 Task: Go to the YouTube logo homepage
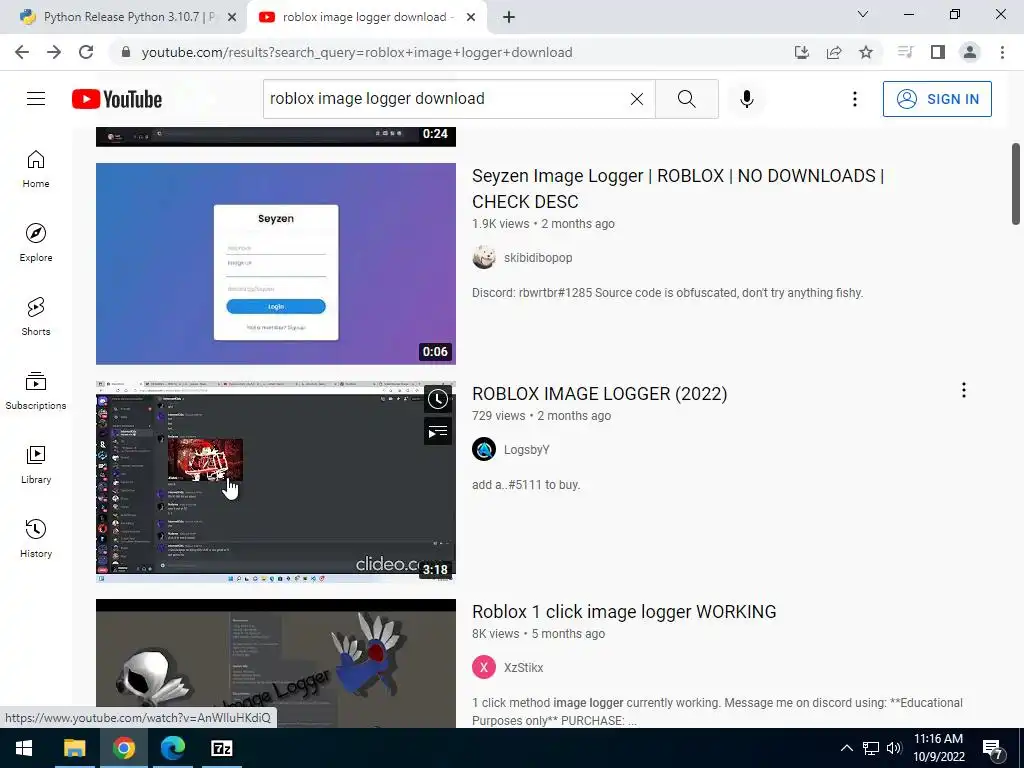pyautogui.click(x=117, y=99)
